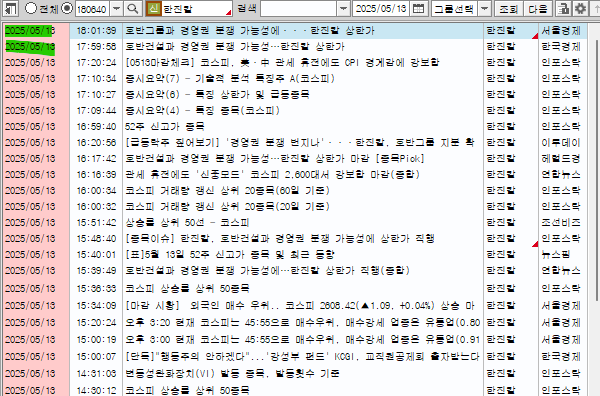The width and height of the screenshot is (600, 396).
Task: Expand the 검색 keyword dropdown arrow
Action: 344,8
